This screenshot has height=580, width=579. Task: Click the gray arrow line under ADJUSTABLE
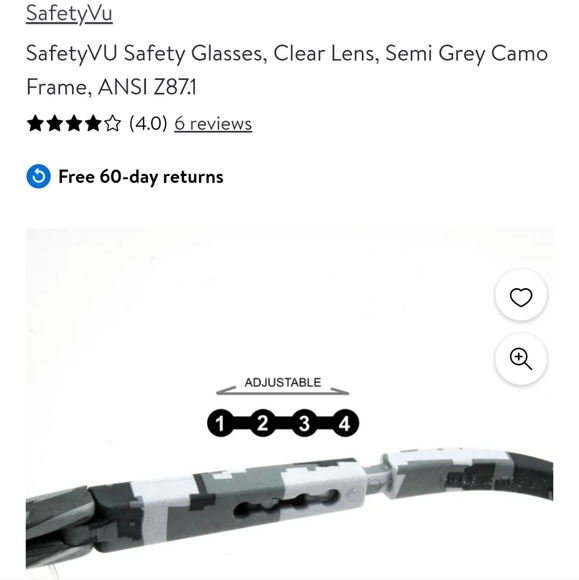point(283,392)
